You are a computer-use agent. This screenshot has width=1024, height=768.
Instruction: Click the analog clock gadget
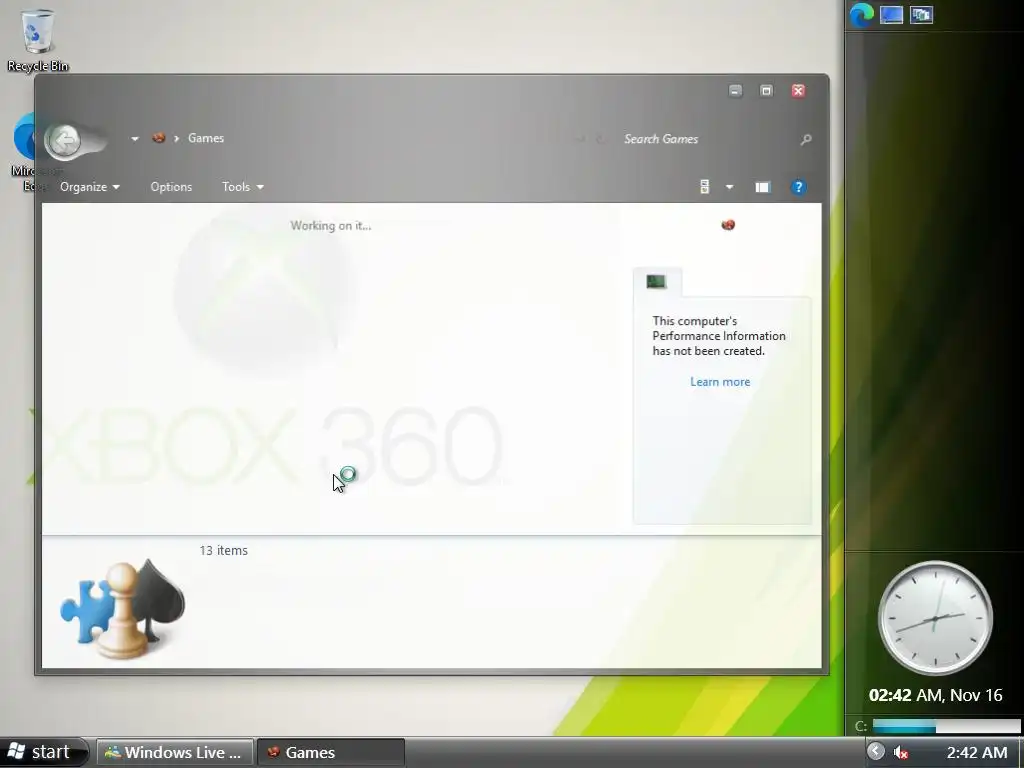pyautogui.click(x=935, y=618)
